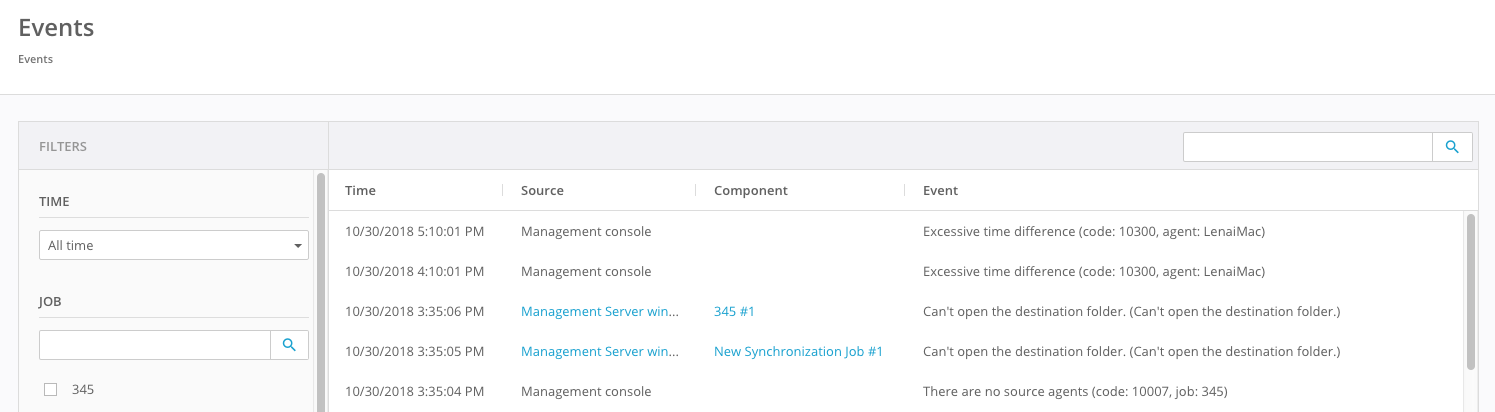1495x412 pixels.
Task: Click the Events breadcrumb link
Action: (x=35, y=59)
